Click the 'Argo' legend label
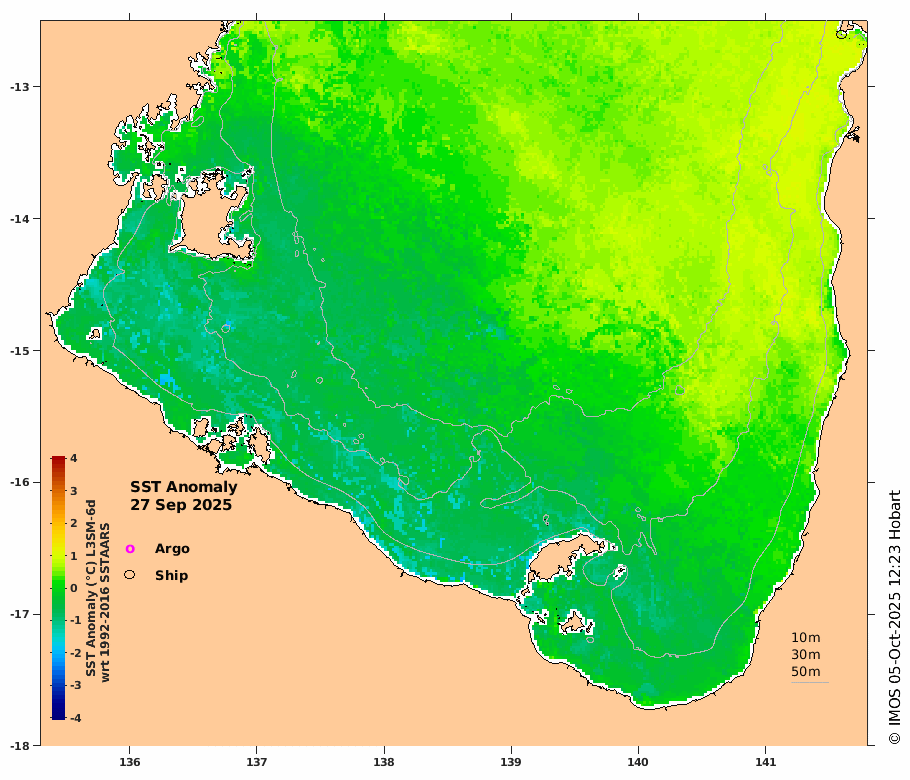 [172, 548]
